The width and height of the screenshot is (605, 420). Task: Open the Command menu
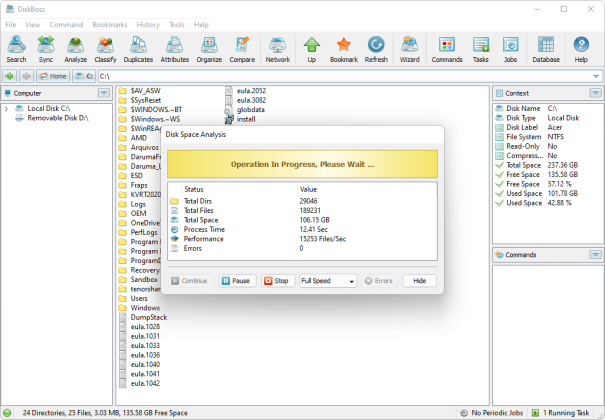coord(66,25)
